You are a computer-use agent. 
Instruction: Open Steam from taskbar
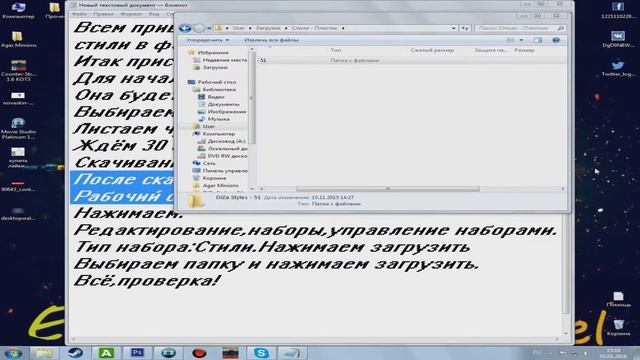pyautogui.click(x=75, y=353)
